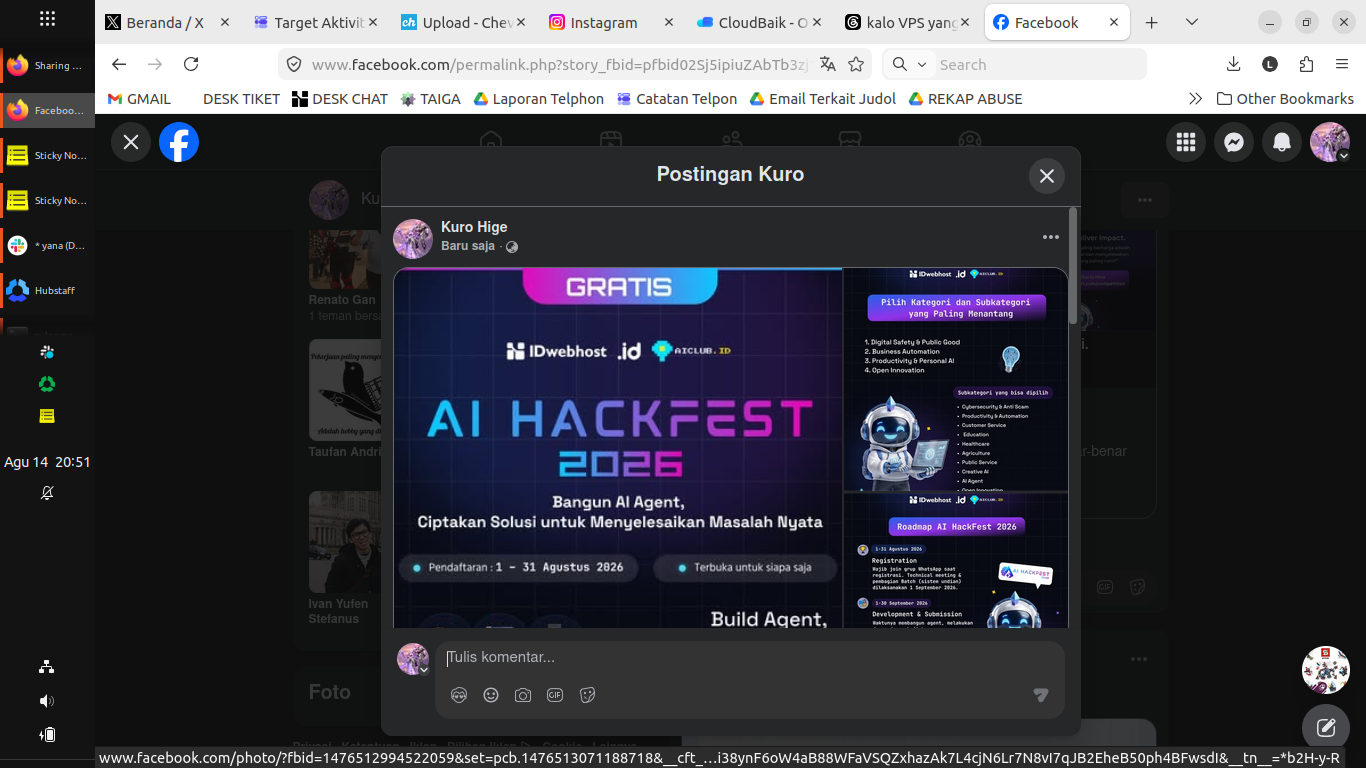Viewport: 1366px width, 768px height.
Task: Open the browser account 'L' icon
Action: pos(1270,64)
